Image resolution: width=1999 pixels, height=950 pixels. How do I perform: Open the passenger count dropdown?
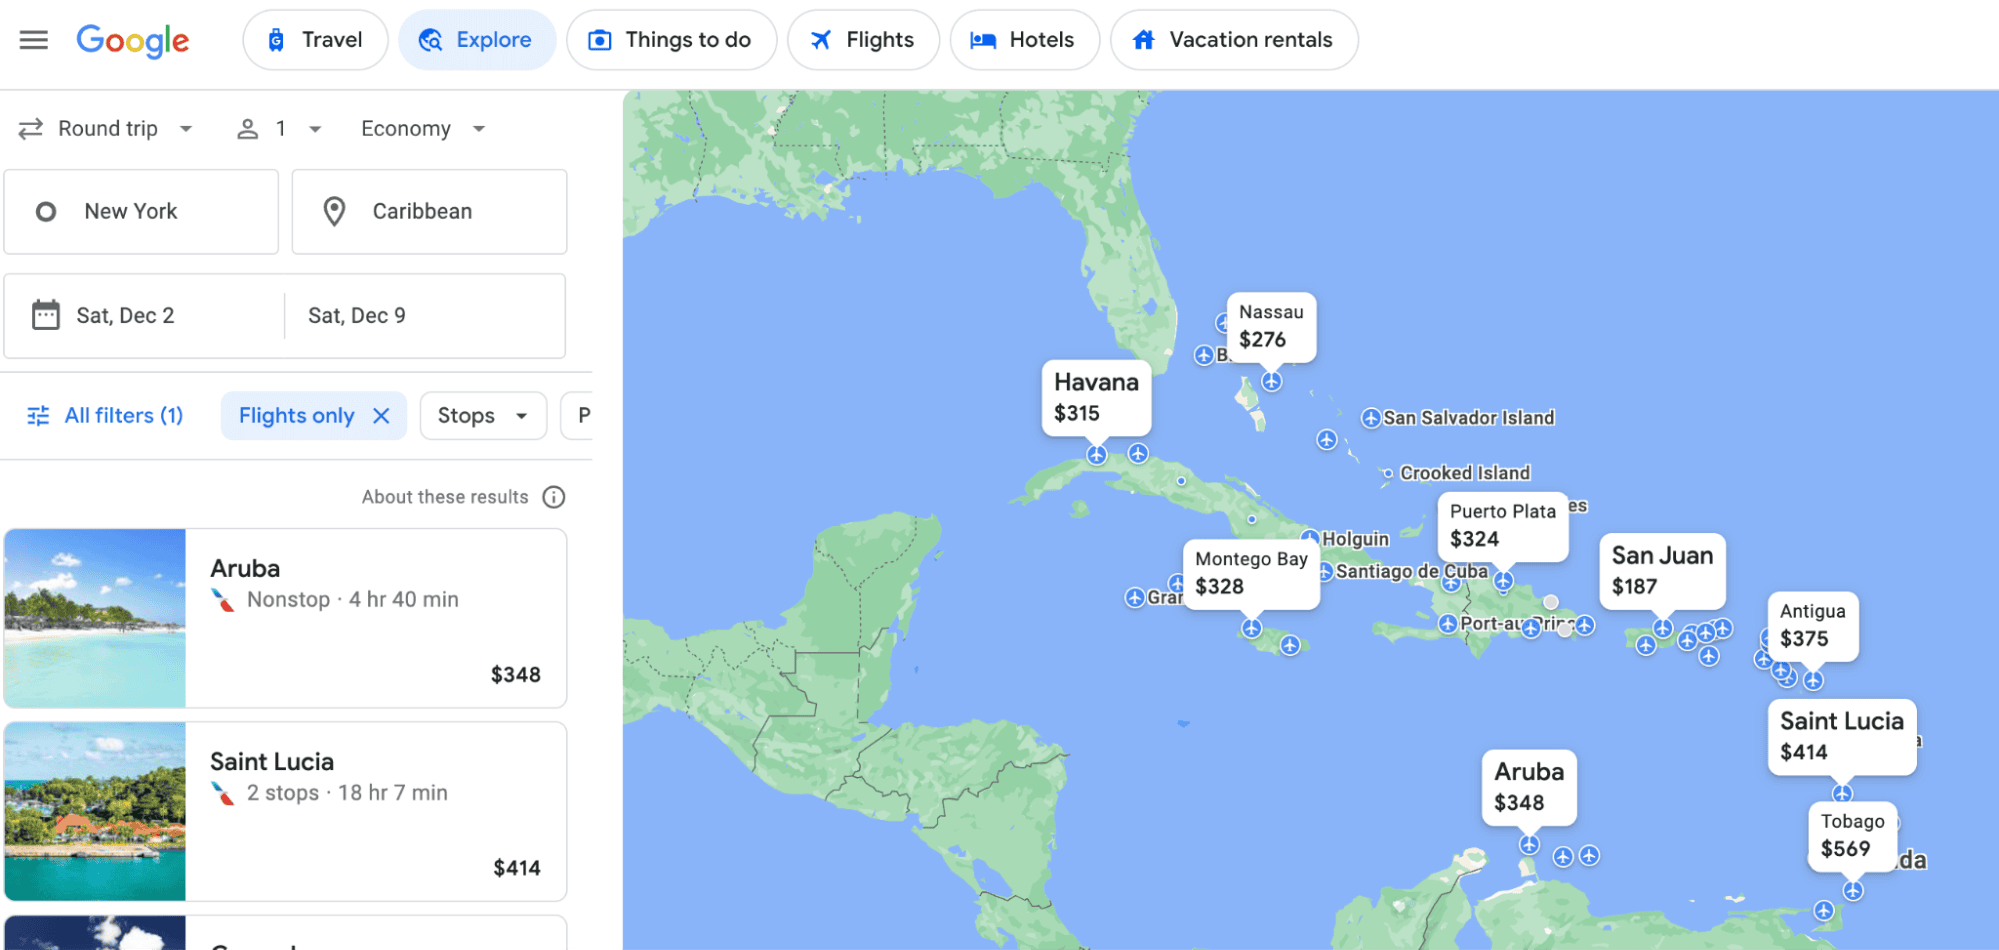[x=279, y=129]
